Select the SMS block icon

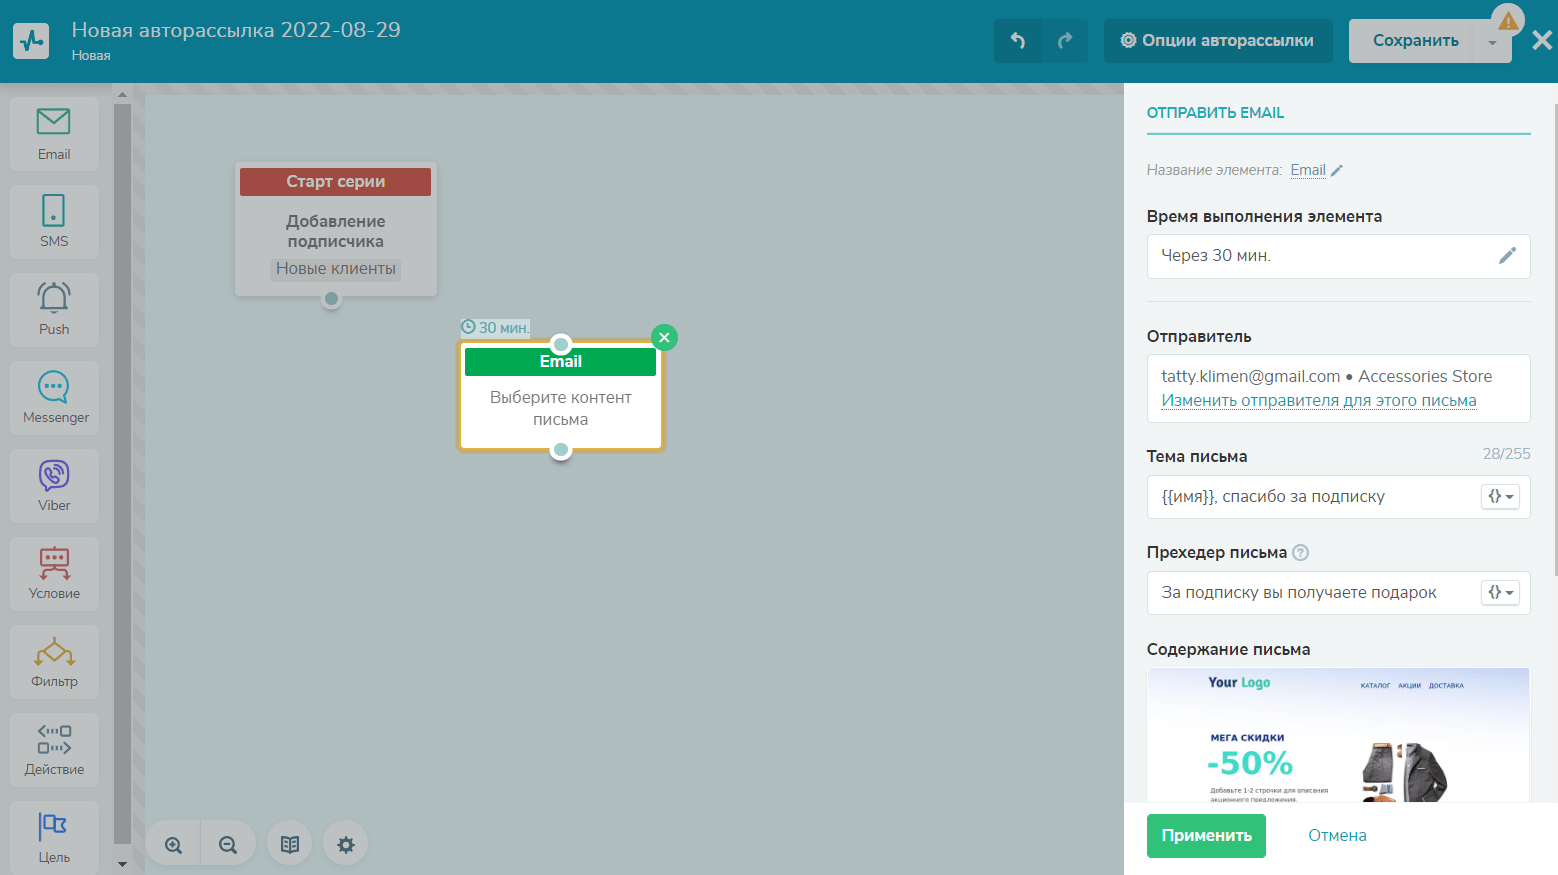coord(54,221)
